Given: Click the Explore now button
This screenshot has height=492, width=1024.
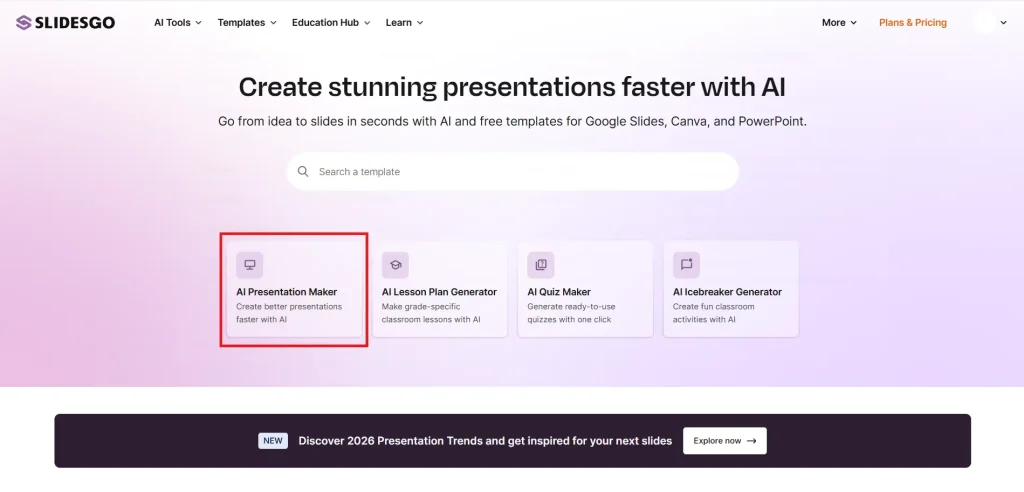Looking at the screenshot, I should pos(725,441).
